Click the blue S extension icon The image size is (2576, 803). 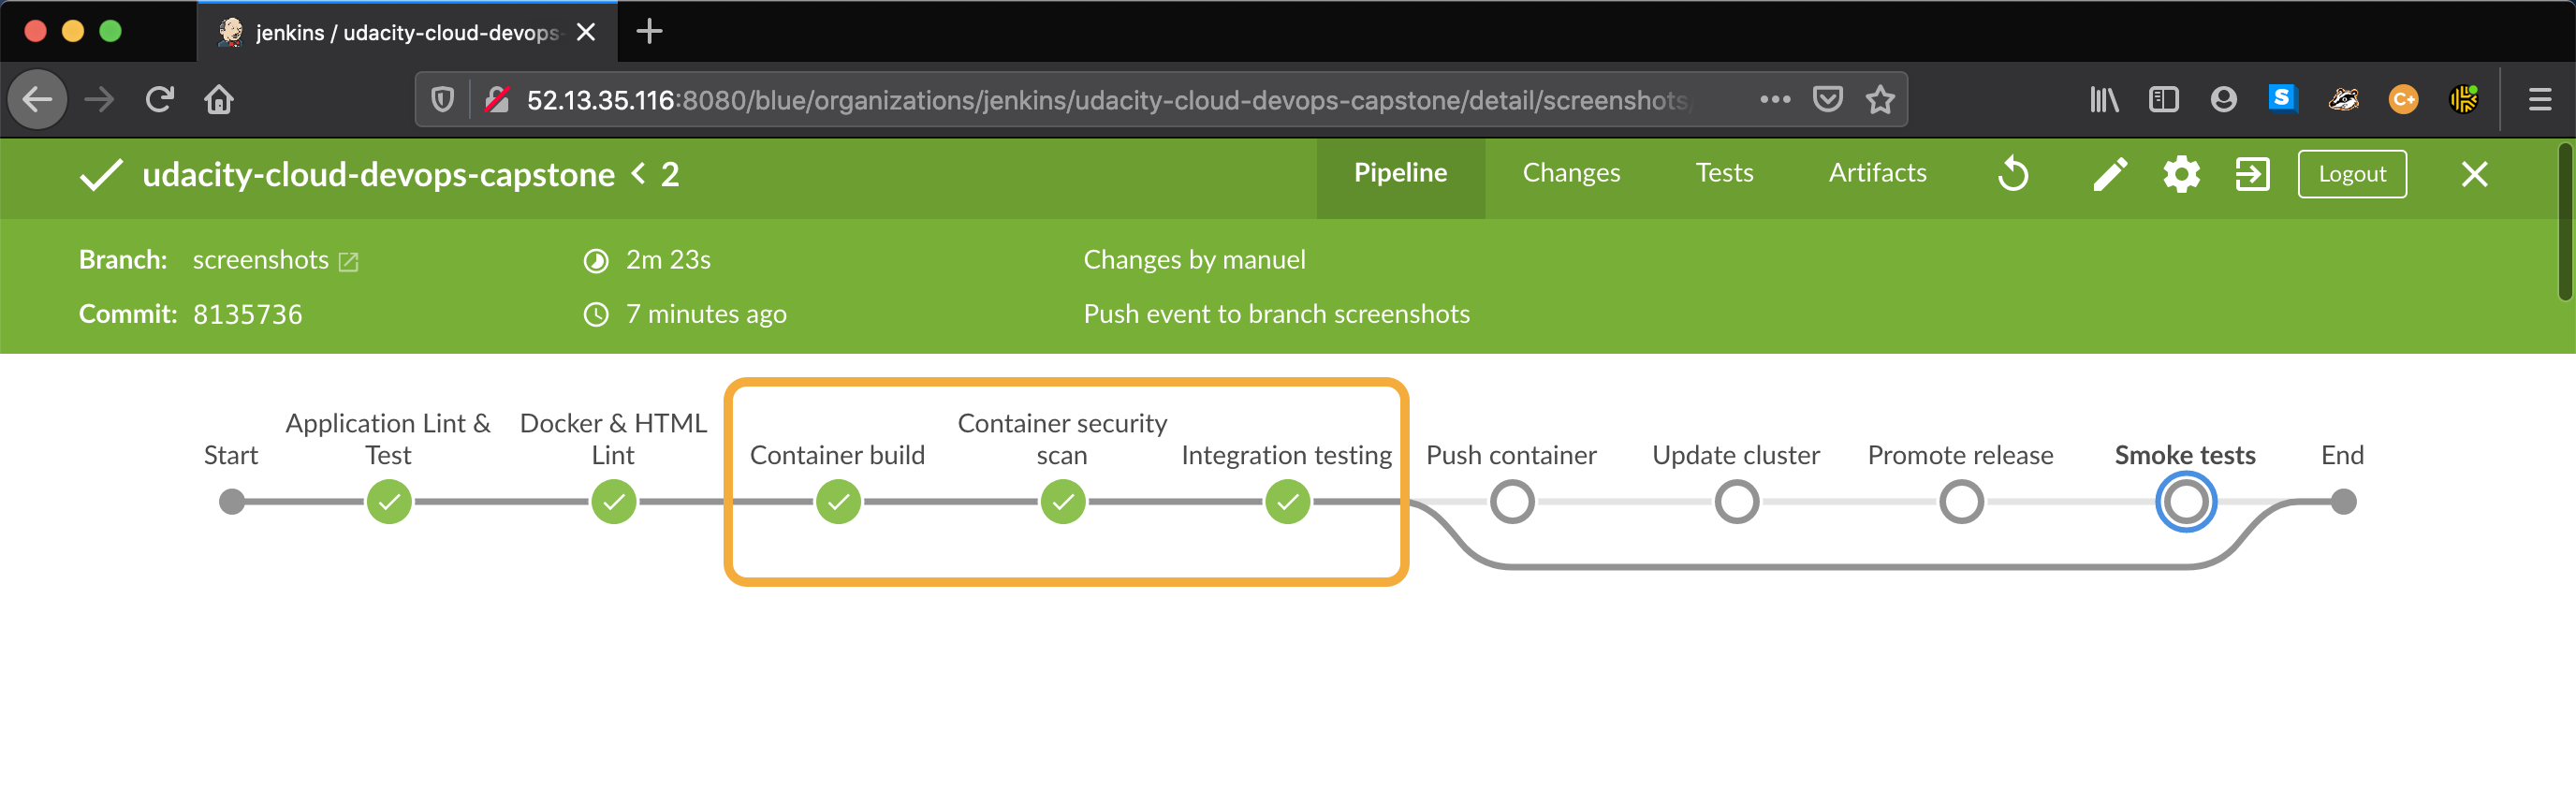click(2283, 98)
